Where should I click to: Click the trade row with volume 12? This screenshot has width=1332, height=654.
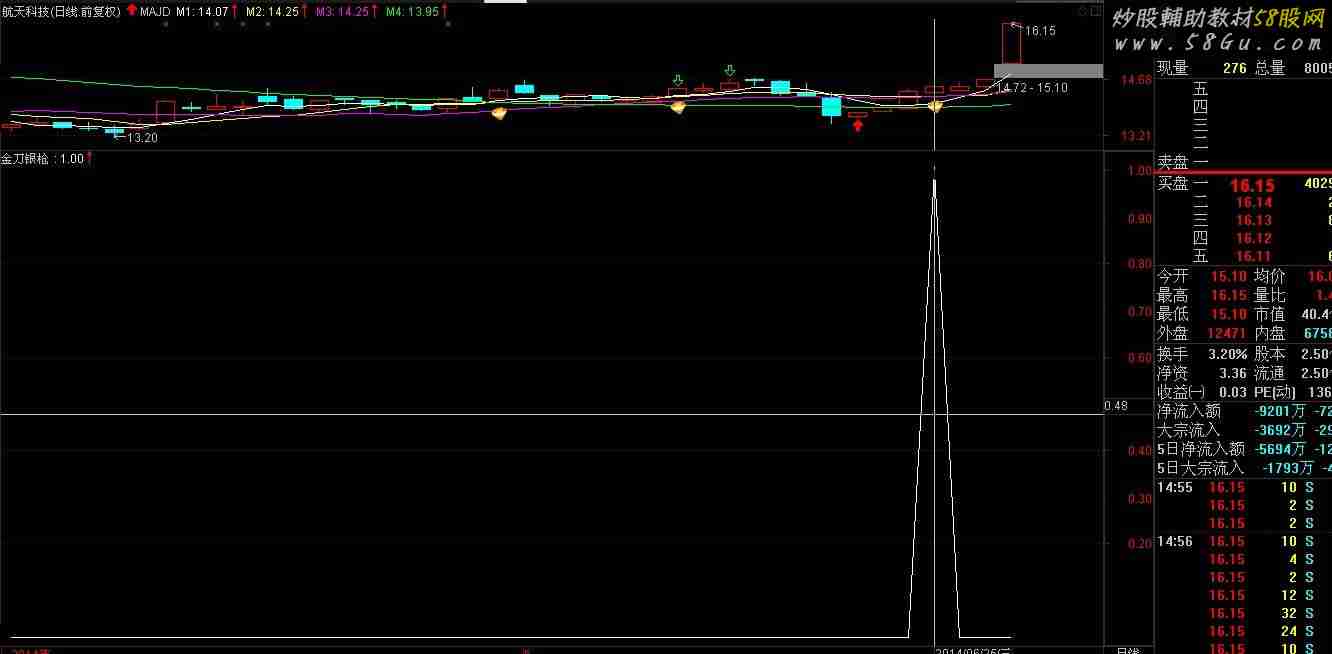[1244, 596]
